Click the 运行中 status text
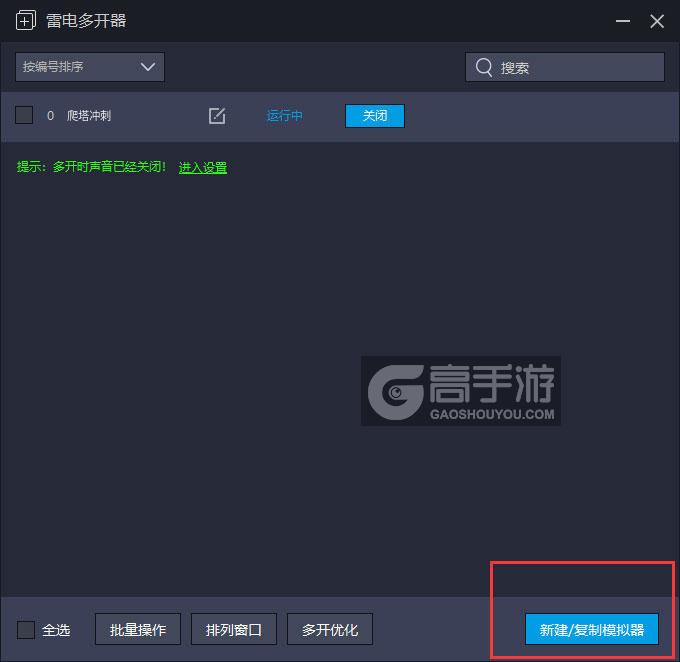Image resolution: width=680 pixels, height=662 pixels. click(284, 116)
